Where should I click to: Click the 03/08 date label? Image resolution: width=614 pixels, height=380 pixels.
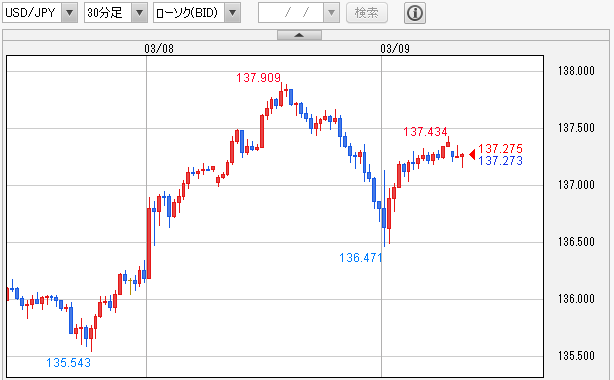159,49
